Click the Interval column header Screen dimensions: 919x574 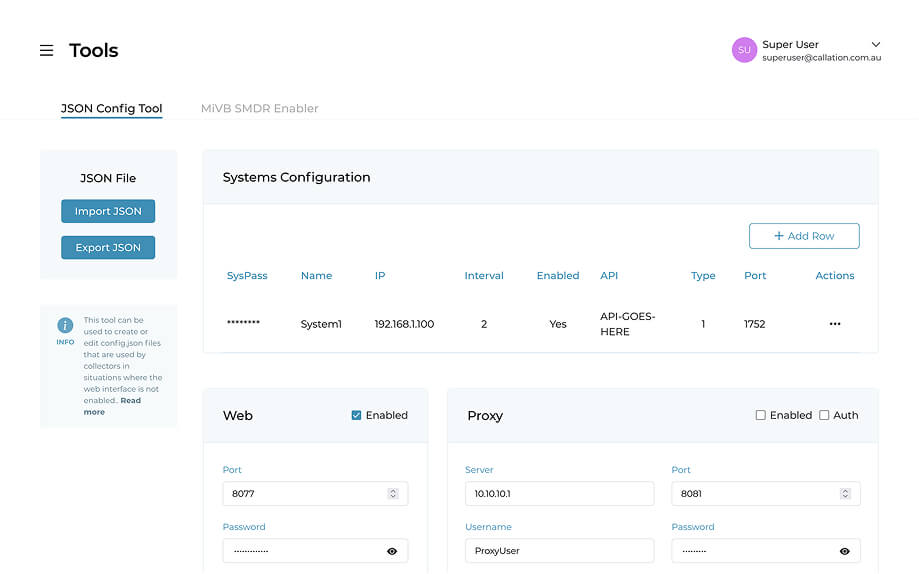click(484, 276)
